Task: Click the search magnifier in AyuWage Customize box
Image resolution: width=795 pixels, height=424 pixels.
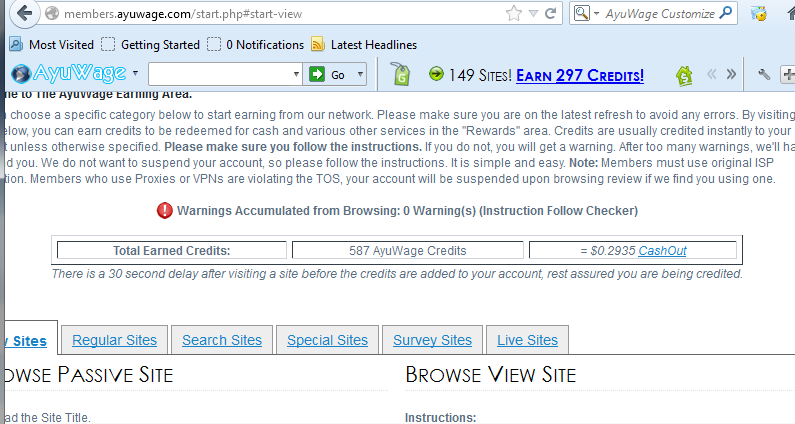Action: pyautogui.click(x=726, y=13)
